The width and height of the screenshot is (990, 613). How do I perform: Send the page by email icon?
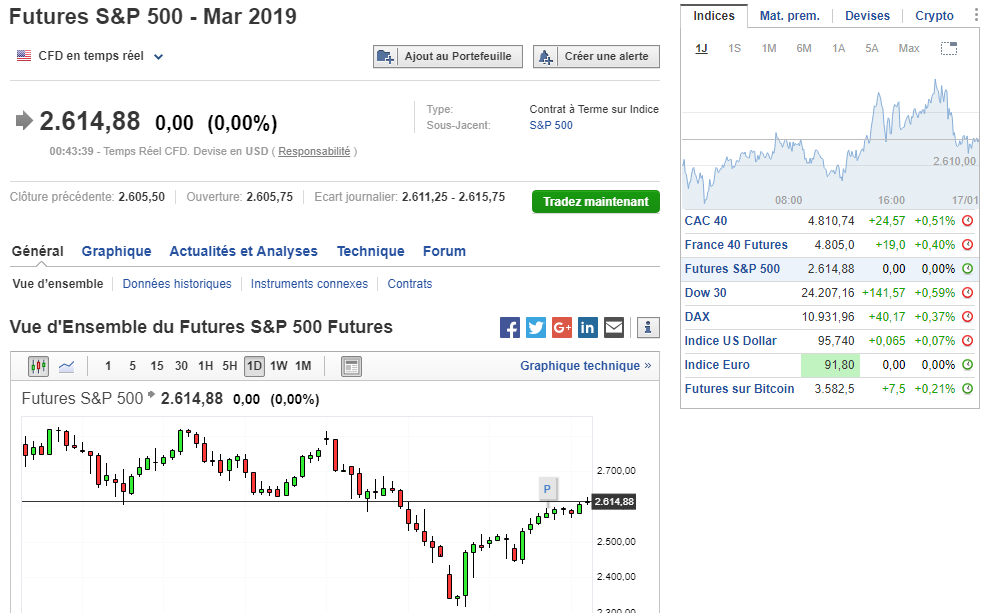[614, 327]
